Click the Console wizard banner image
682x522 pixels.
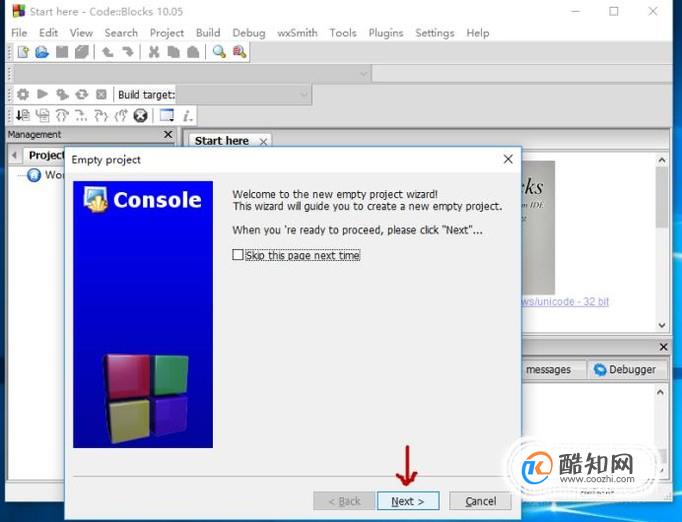pyautogui.click(x=143, y=315)
